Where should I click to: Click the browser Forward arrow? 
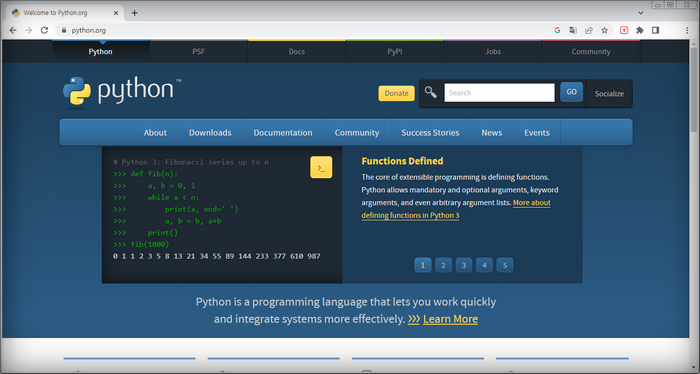(x=29, y=30)
